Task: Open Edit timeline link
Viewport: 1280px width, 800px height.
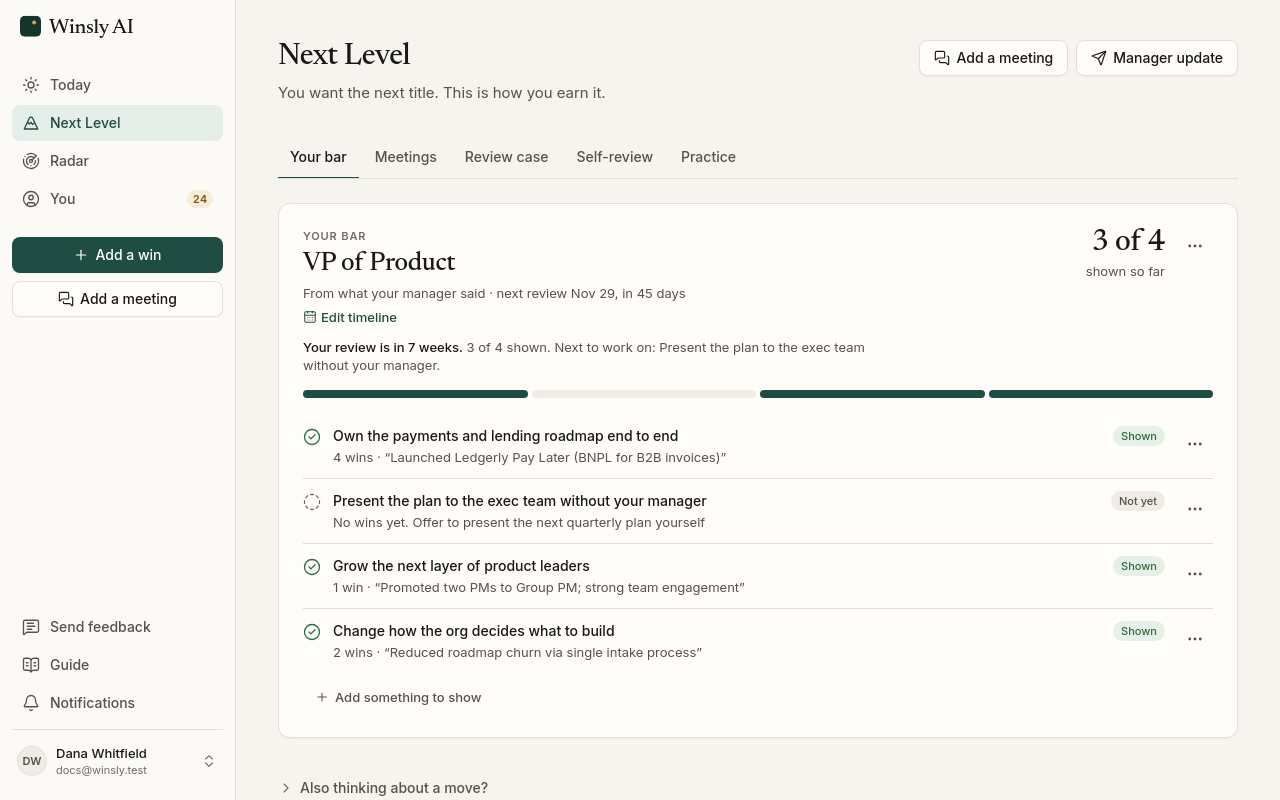Action: click(x=350, y=318)
